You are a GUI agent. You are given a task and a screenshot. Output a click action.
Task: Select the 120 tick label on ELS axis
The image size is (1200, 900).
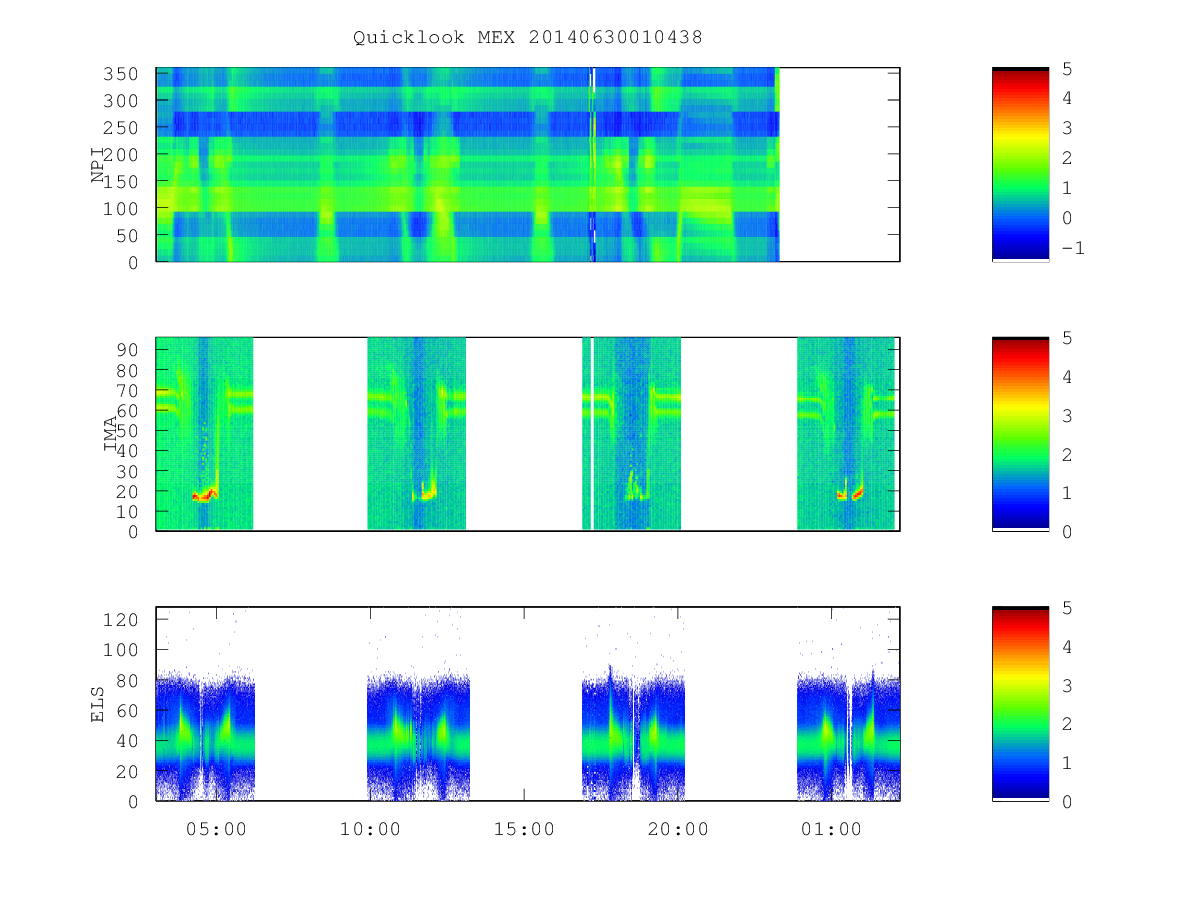click(123, 619)
